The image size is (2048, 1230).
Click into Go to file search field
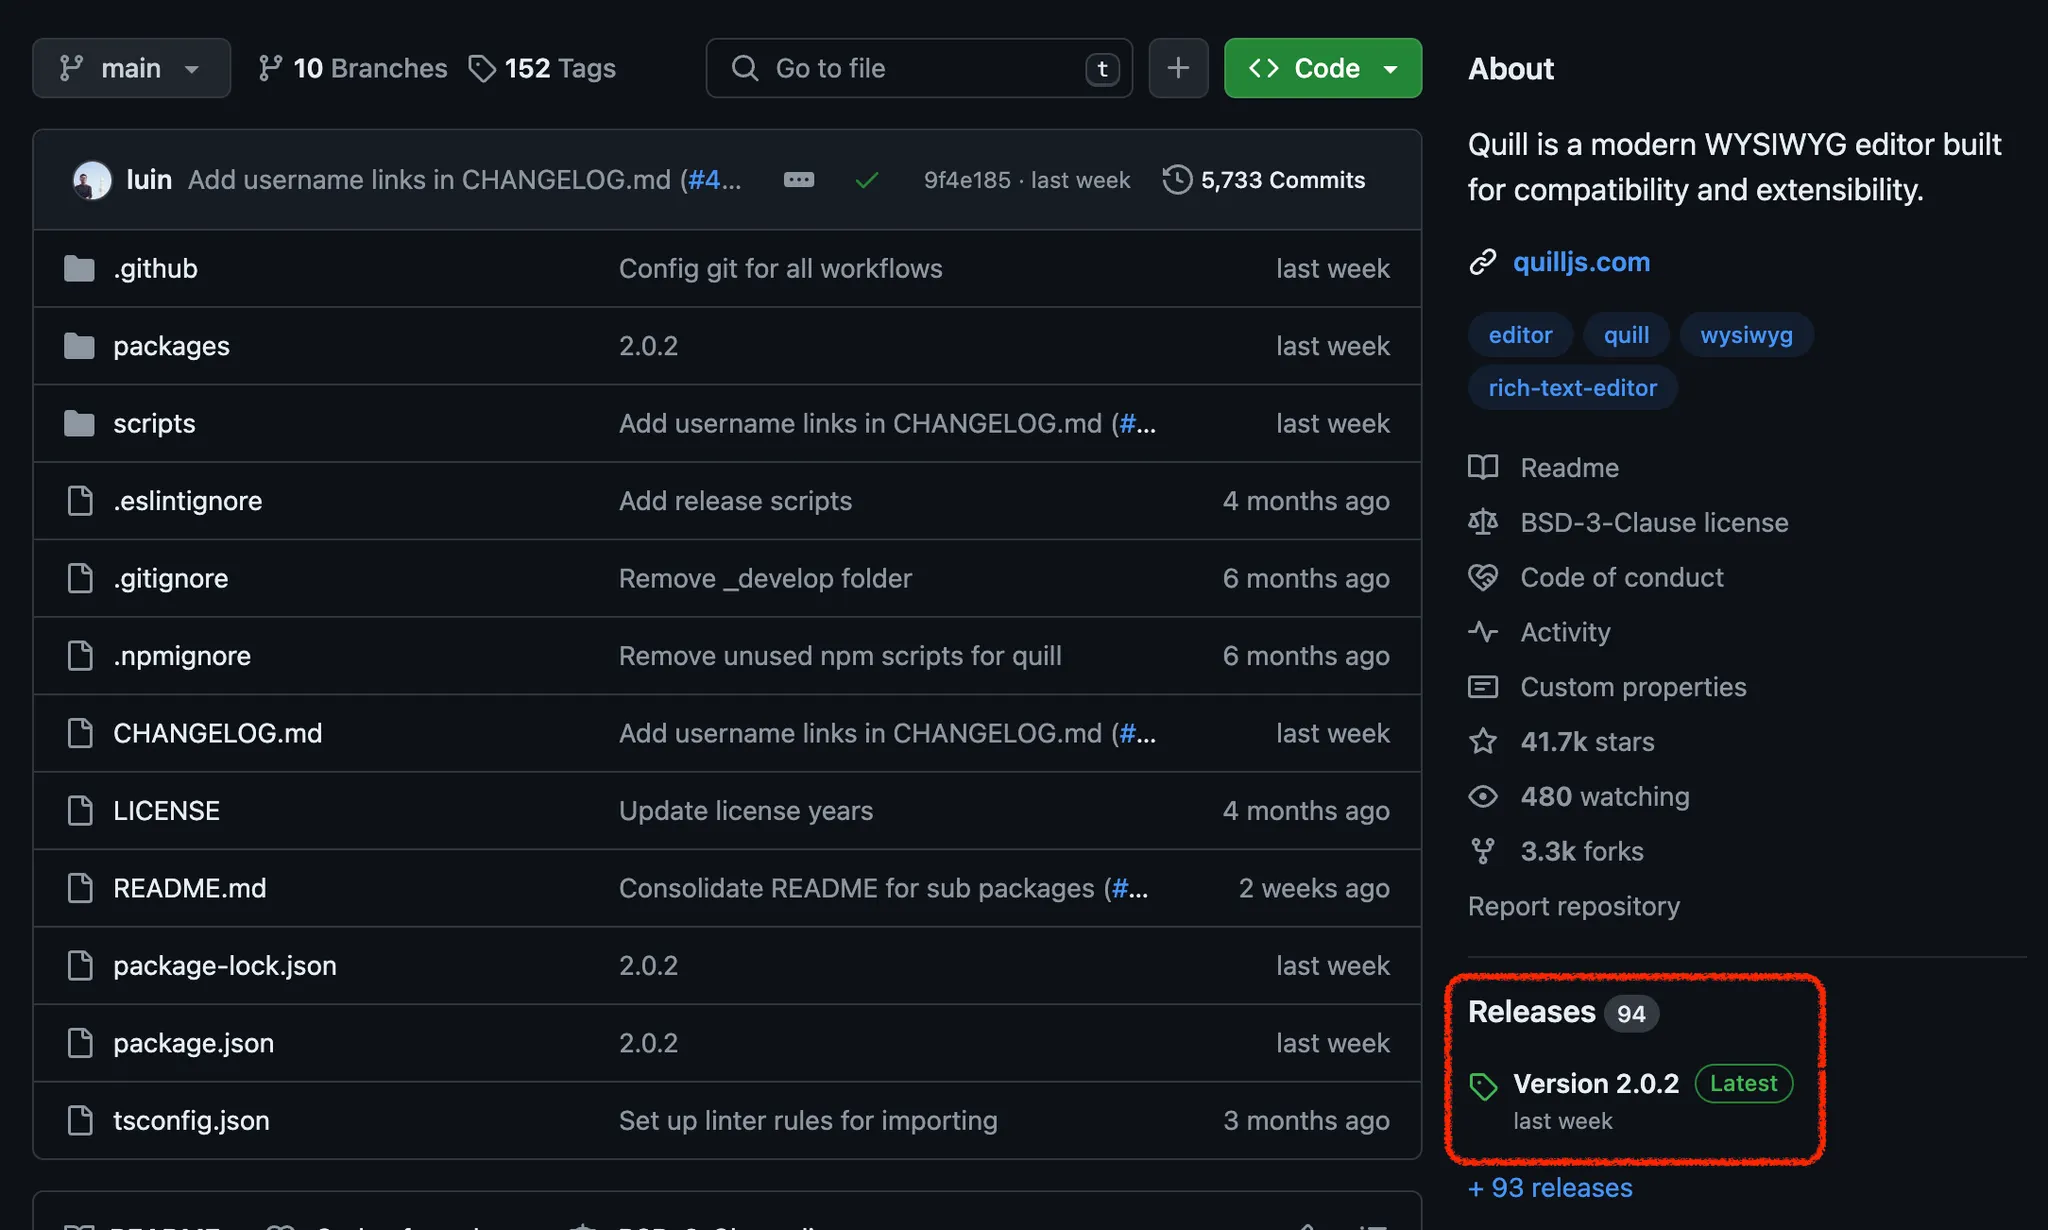click(x=918, y=68)
